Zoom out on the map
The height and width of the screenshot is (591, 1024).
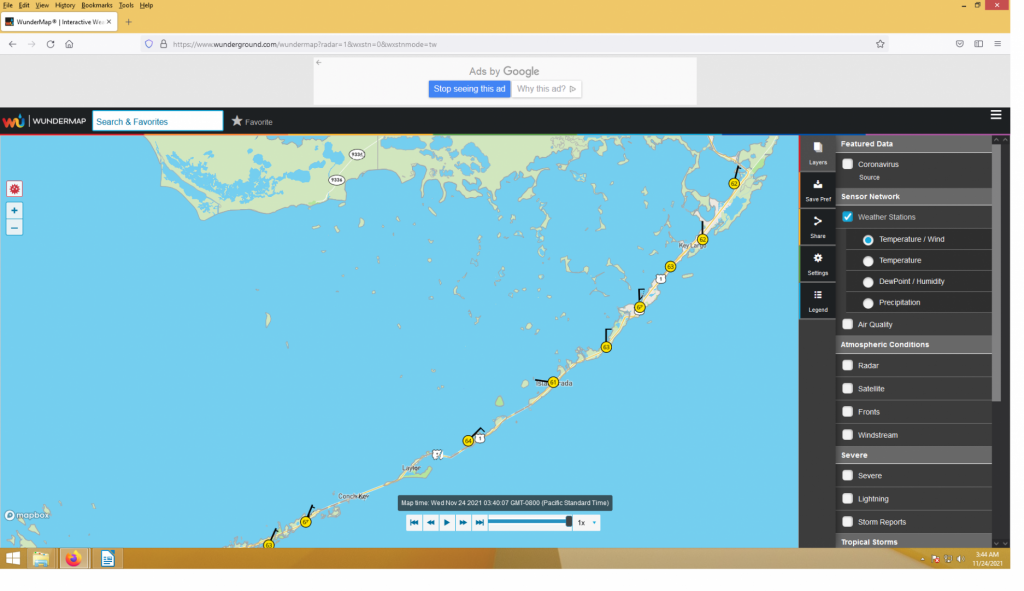pos(14,228)
